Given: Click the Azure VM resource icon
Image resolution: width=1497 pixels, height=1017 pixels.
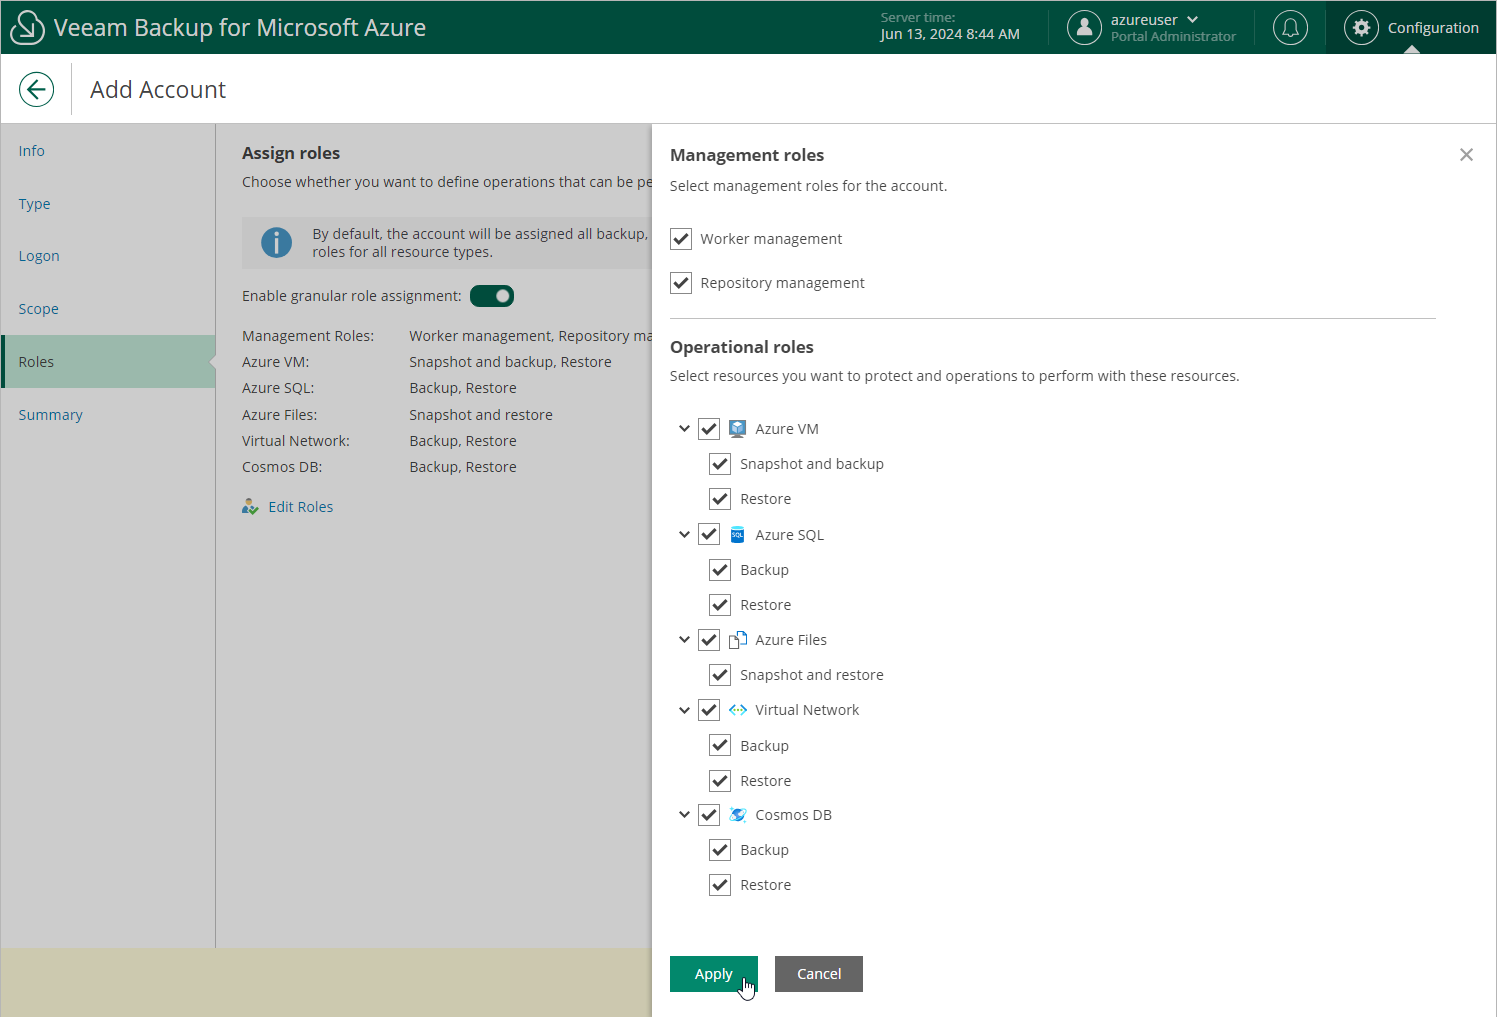Looking at the screenshot, I should pos(738,429).
